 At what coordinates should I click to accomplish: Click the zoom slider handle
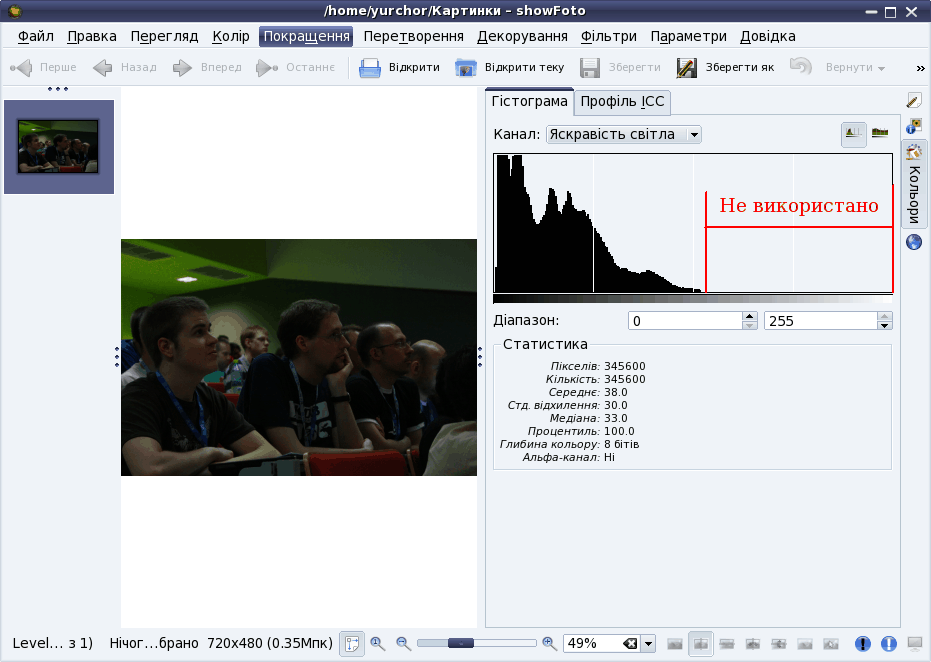(461, 643)
